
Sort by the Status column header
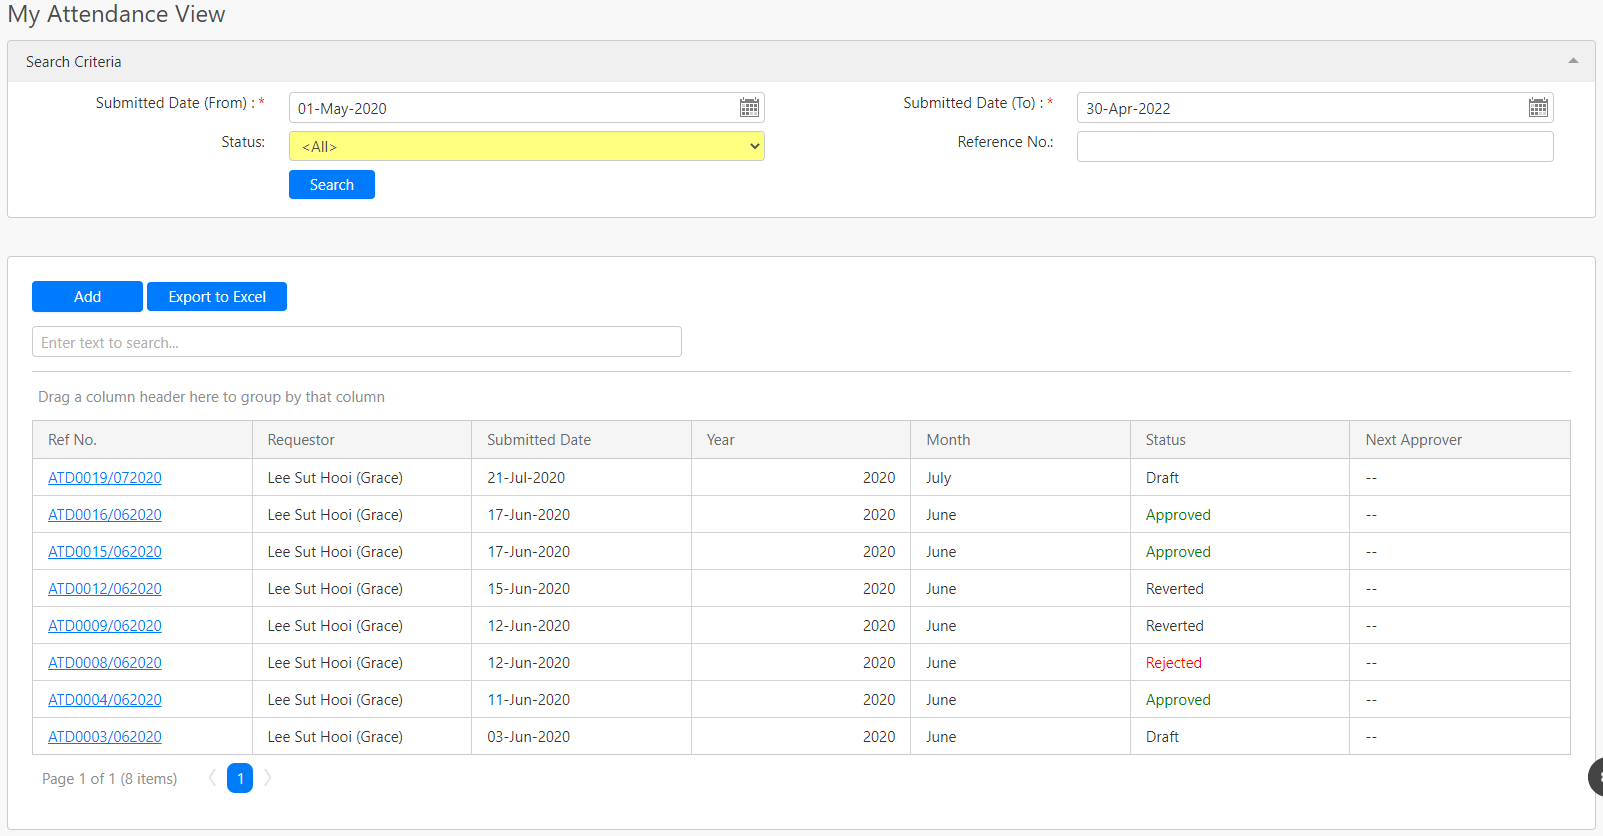pyautogui.click(x=1240, y=440)
